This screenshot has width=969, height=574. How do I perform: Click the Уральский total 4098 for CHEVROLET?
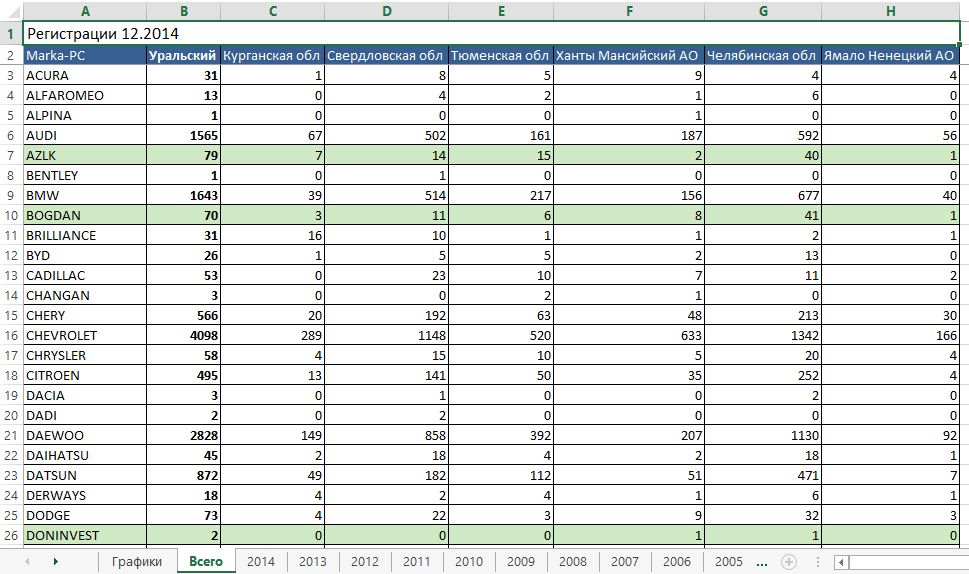(x=184, y=336)
